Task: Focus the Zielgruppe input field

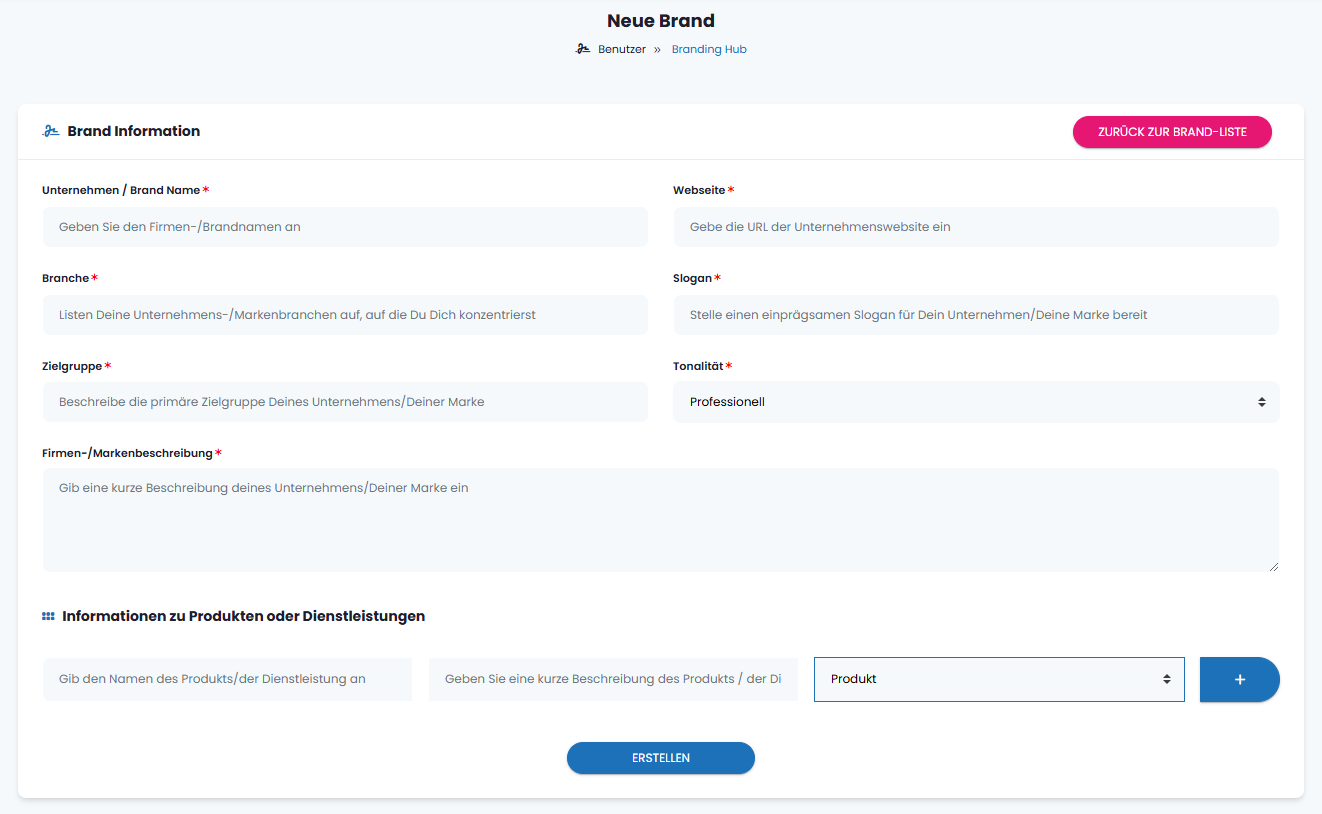Action: coord(345,402)
